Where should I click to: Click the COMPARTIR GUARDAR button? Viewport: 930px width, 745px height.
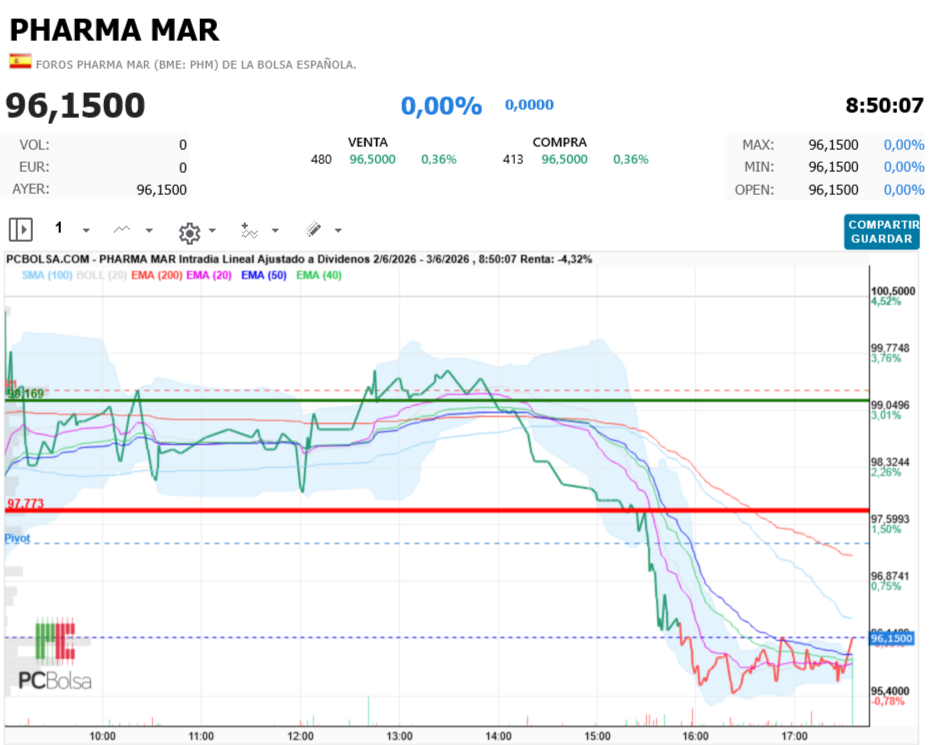click(x=882, y=232)
